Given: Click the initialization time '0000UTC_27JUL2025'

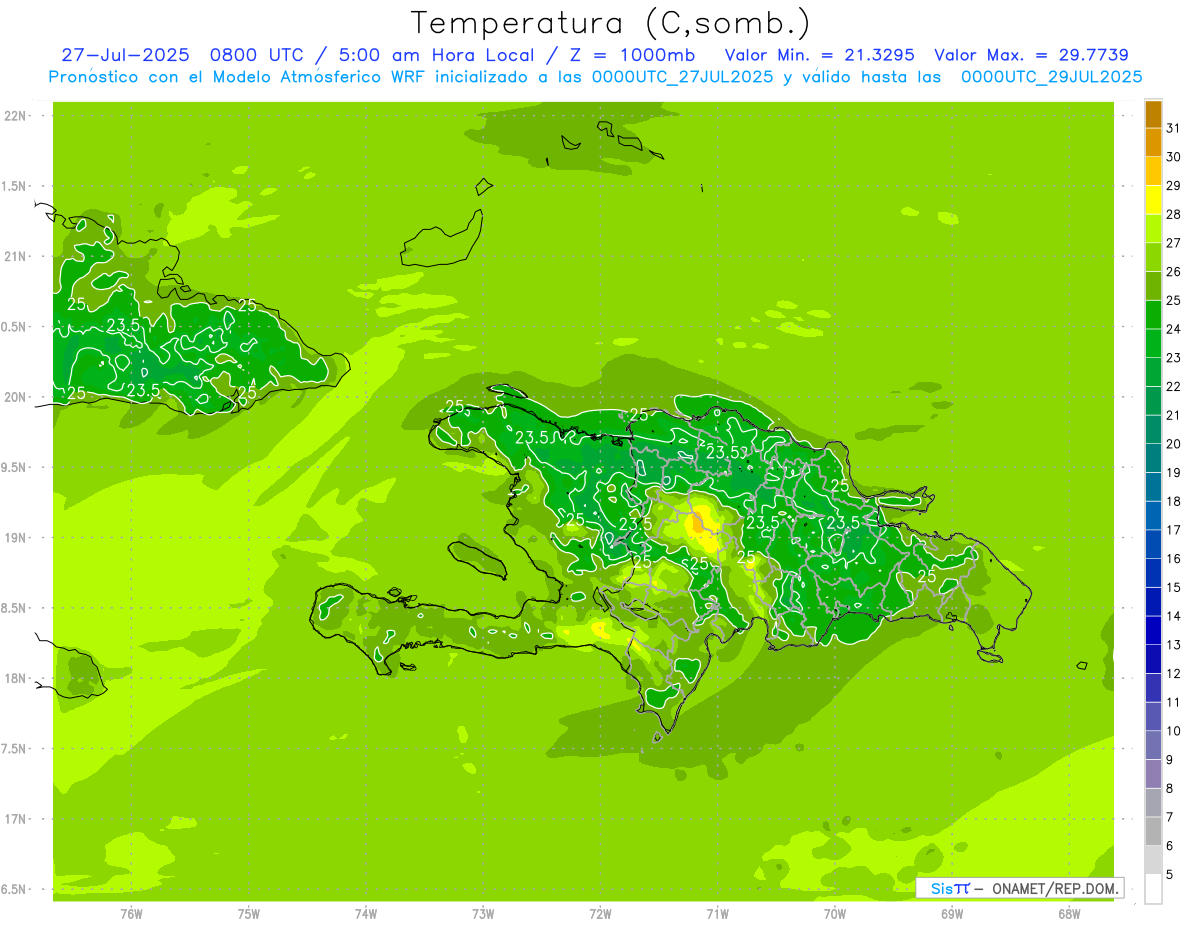Looking at the screenshot, I should pyautogui.click(x=682, y=77).
